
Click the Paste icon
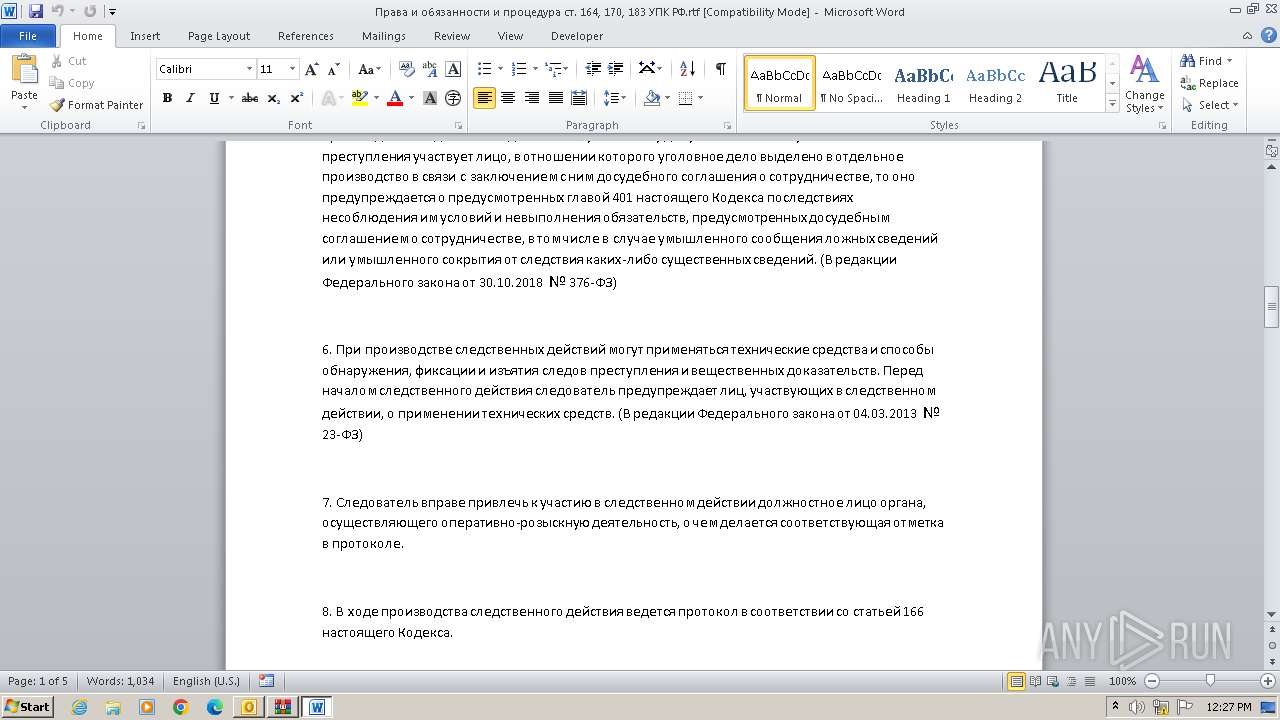pyautogui.click(x=24, y=70)
